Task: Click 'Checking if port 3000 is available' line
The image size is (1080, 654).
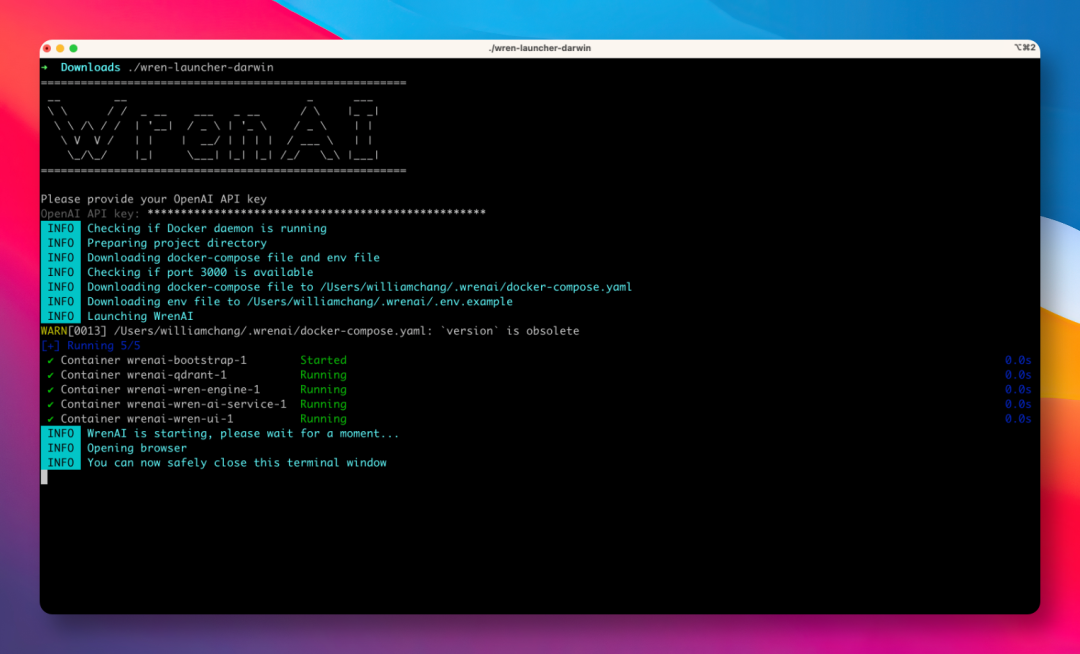Action: coord(200,272)
